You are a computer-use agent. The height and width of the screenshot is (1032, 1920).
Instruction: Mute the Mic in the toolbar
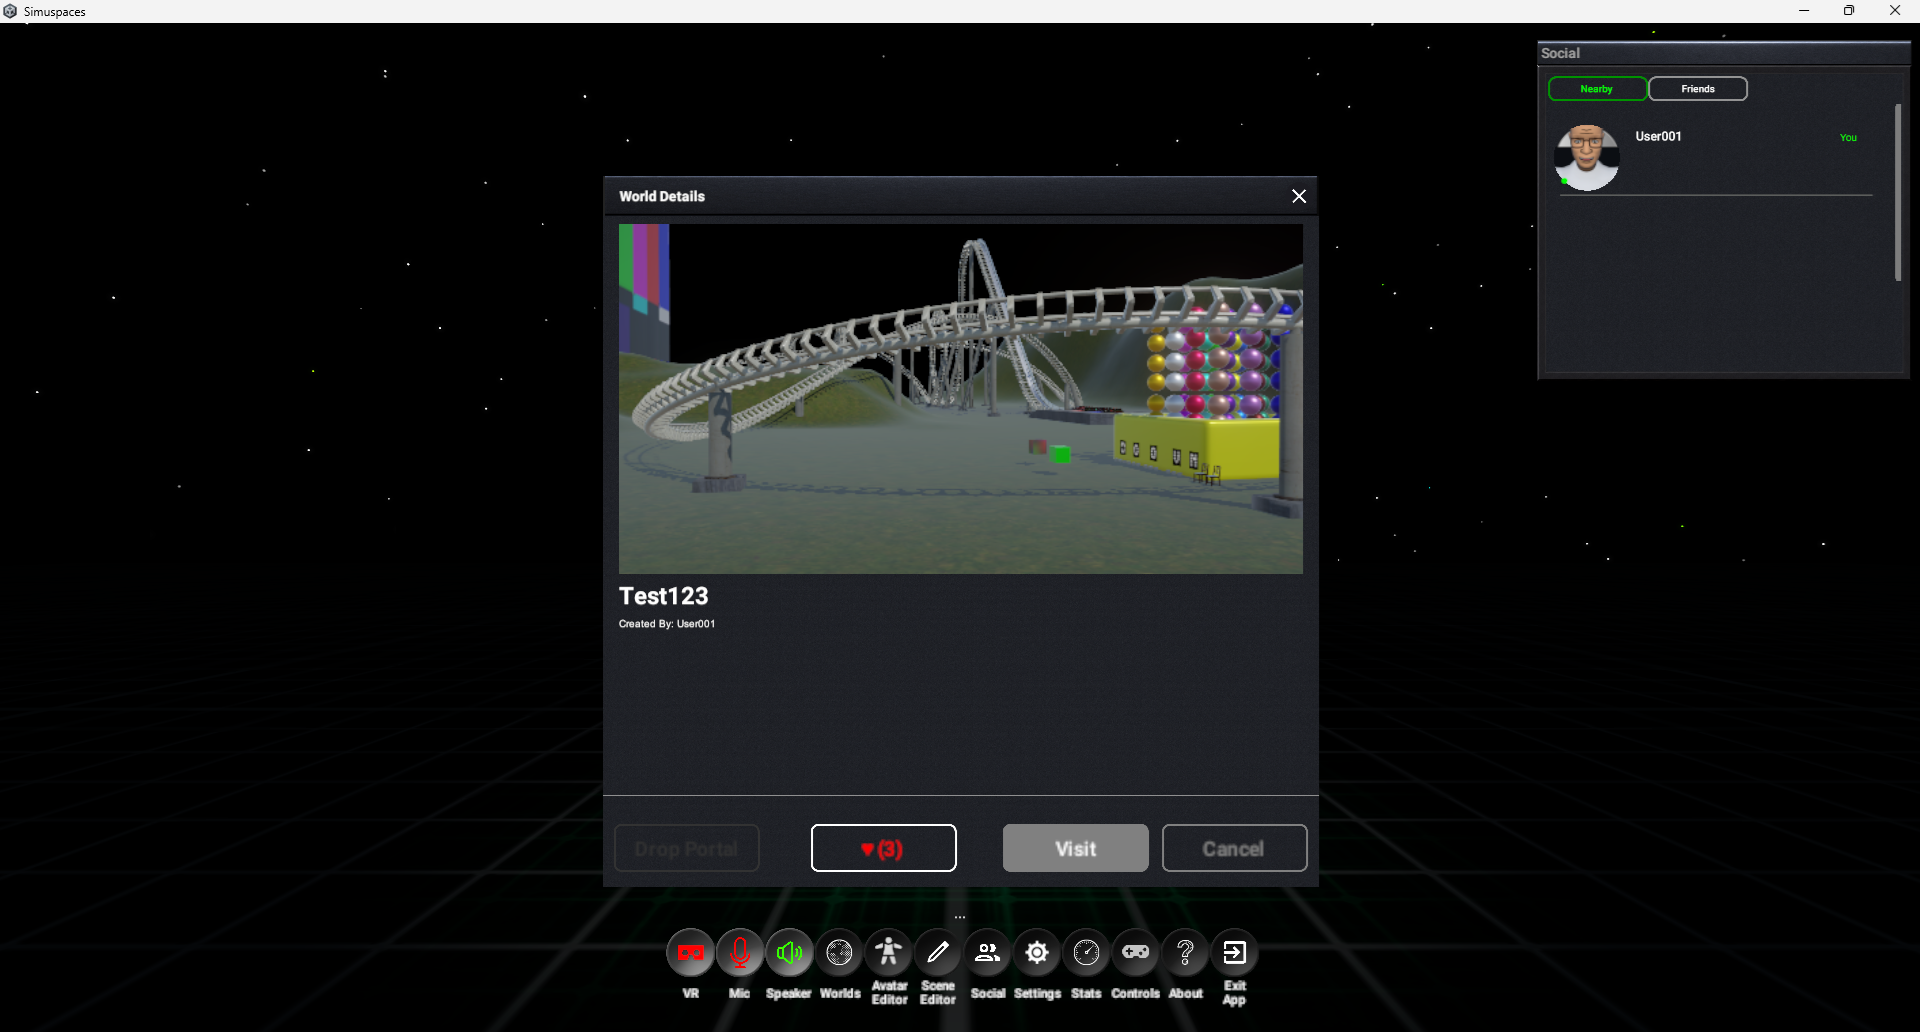[x=740, y=953]
